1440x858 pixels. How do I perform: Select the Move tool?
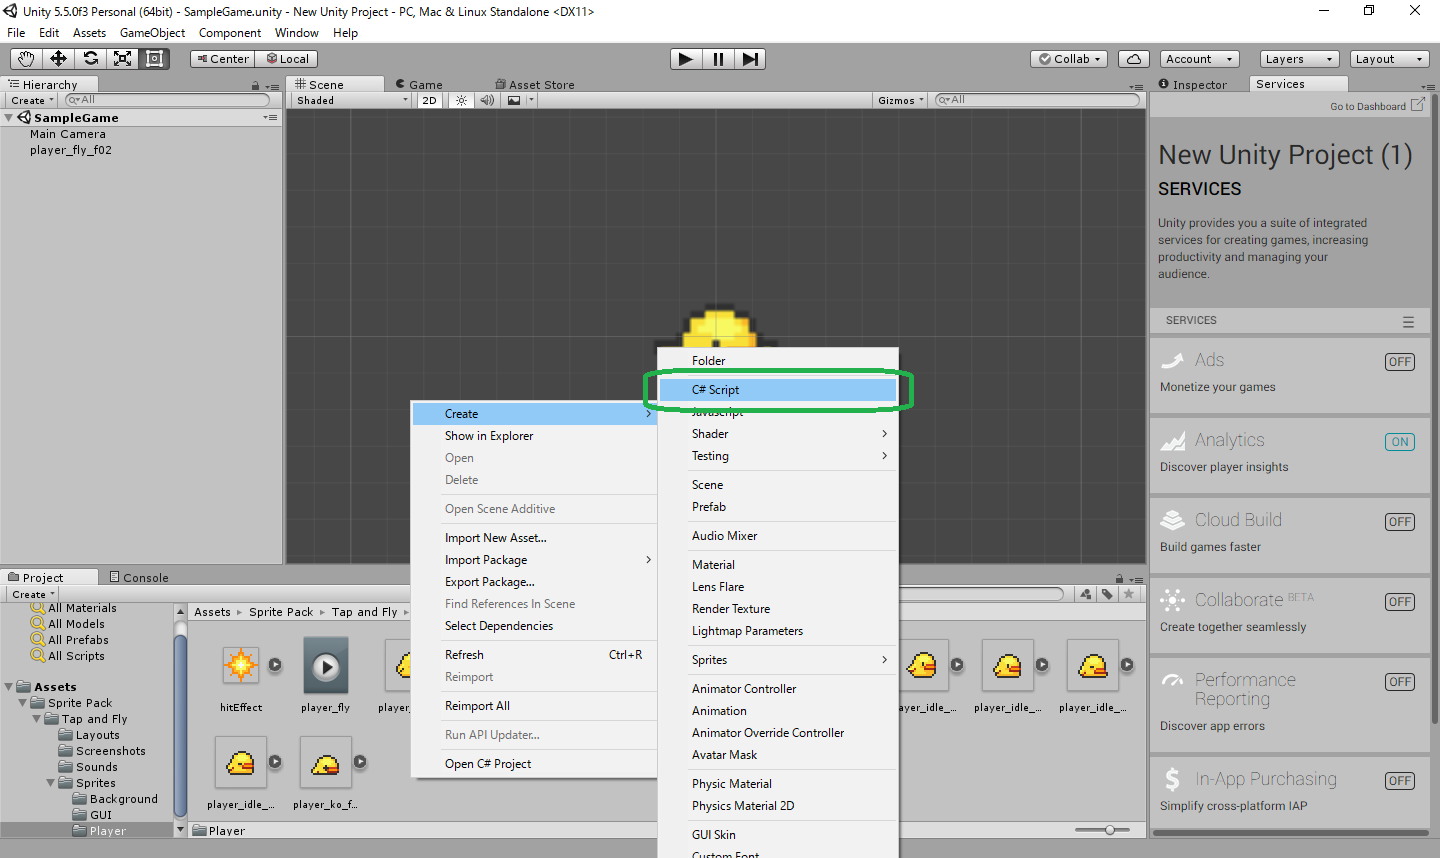[57, 58]
